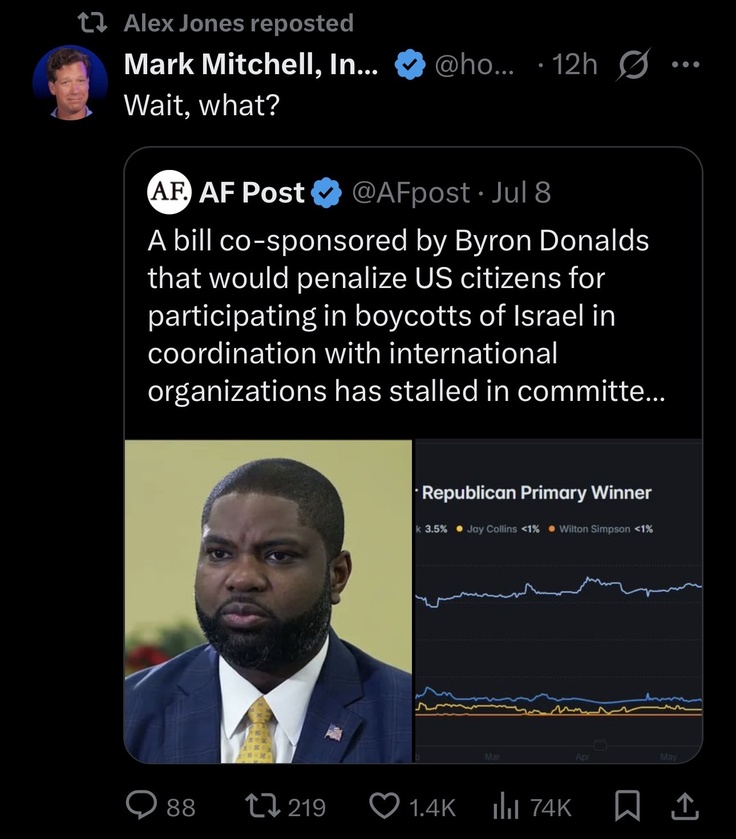Click Mark Mitchell's blue verified badge
The image size is (736, 839).
[410, 64]
